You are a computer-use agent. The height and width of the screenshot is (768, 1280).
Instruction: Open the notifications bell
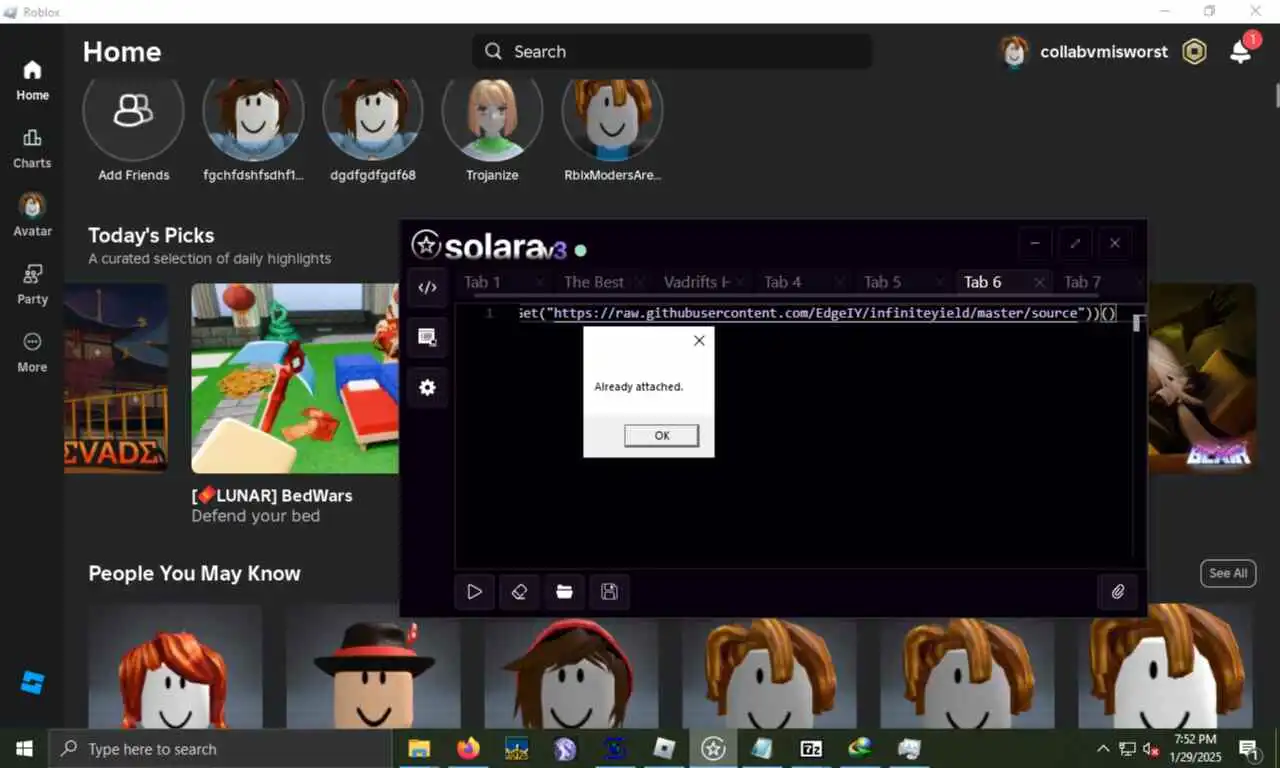[1240, 52]
